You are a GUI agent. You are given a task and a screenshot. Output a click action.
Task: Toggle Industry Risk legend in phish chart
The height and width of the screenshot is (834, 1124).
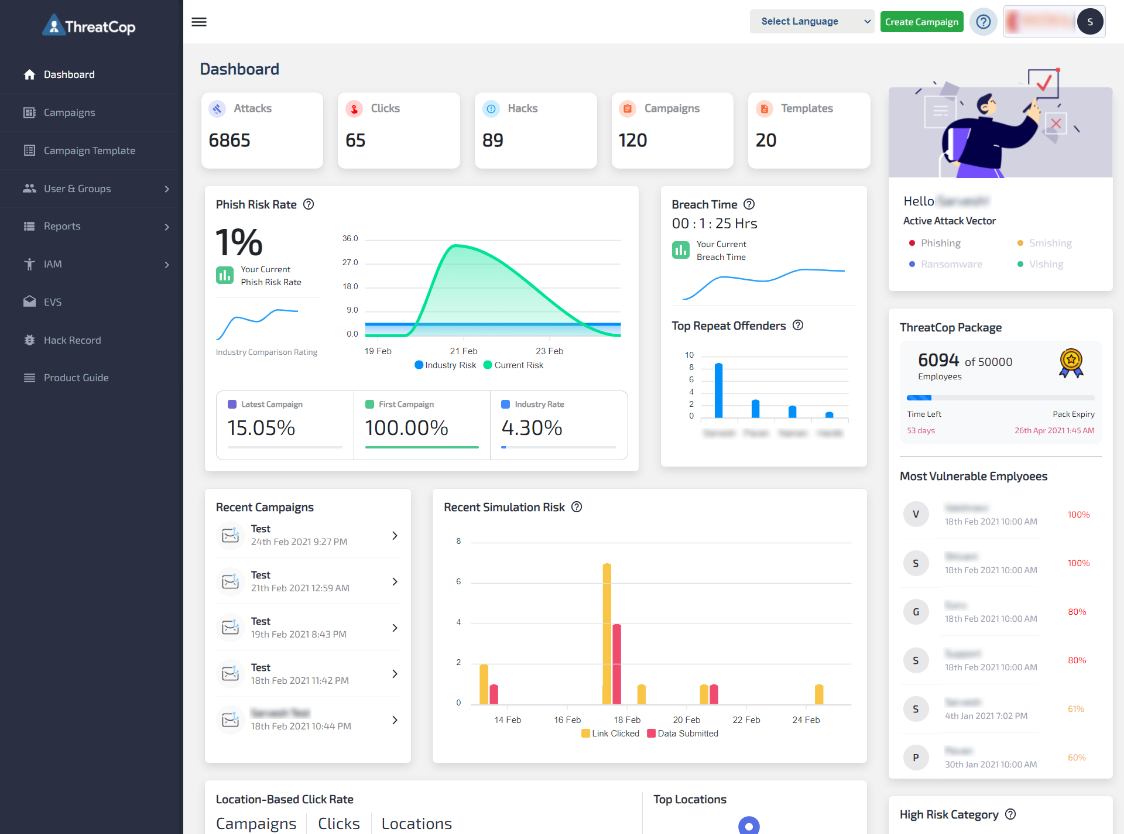(x=445, y=365)
